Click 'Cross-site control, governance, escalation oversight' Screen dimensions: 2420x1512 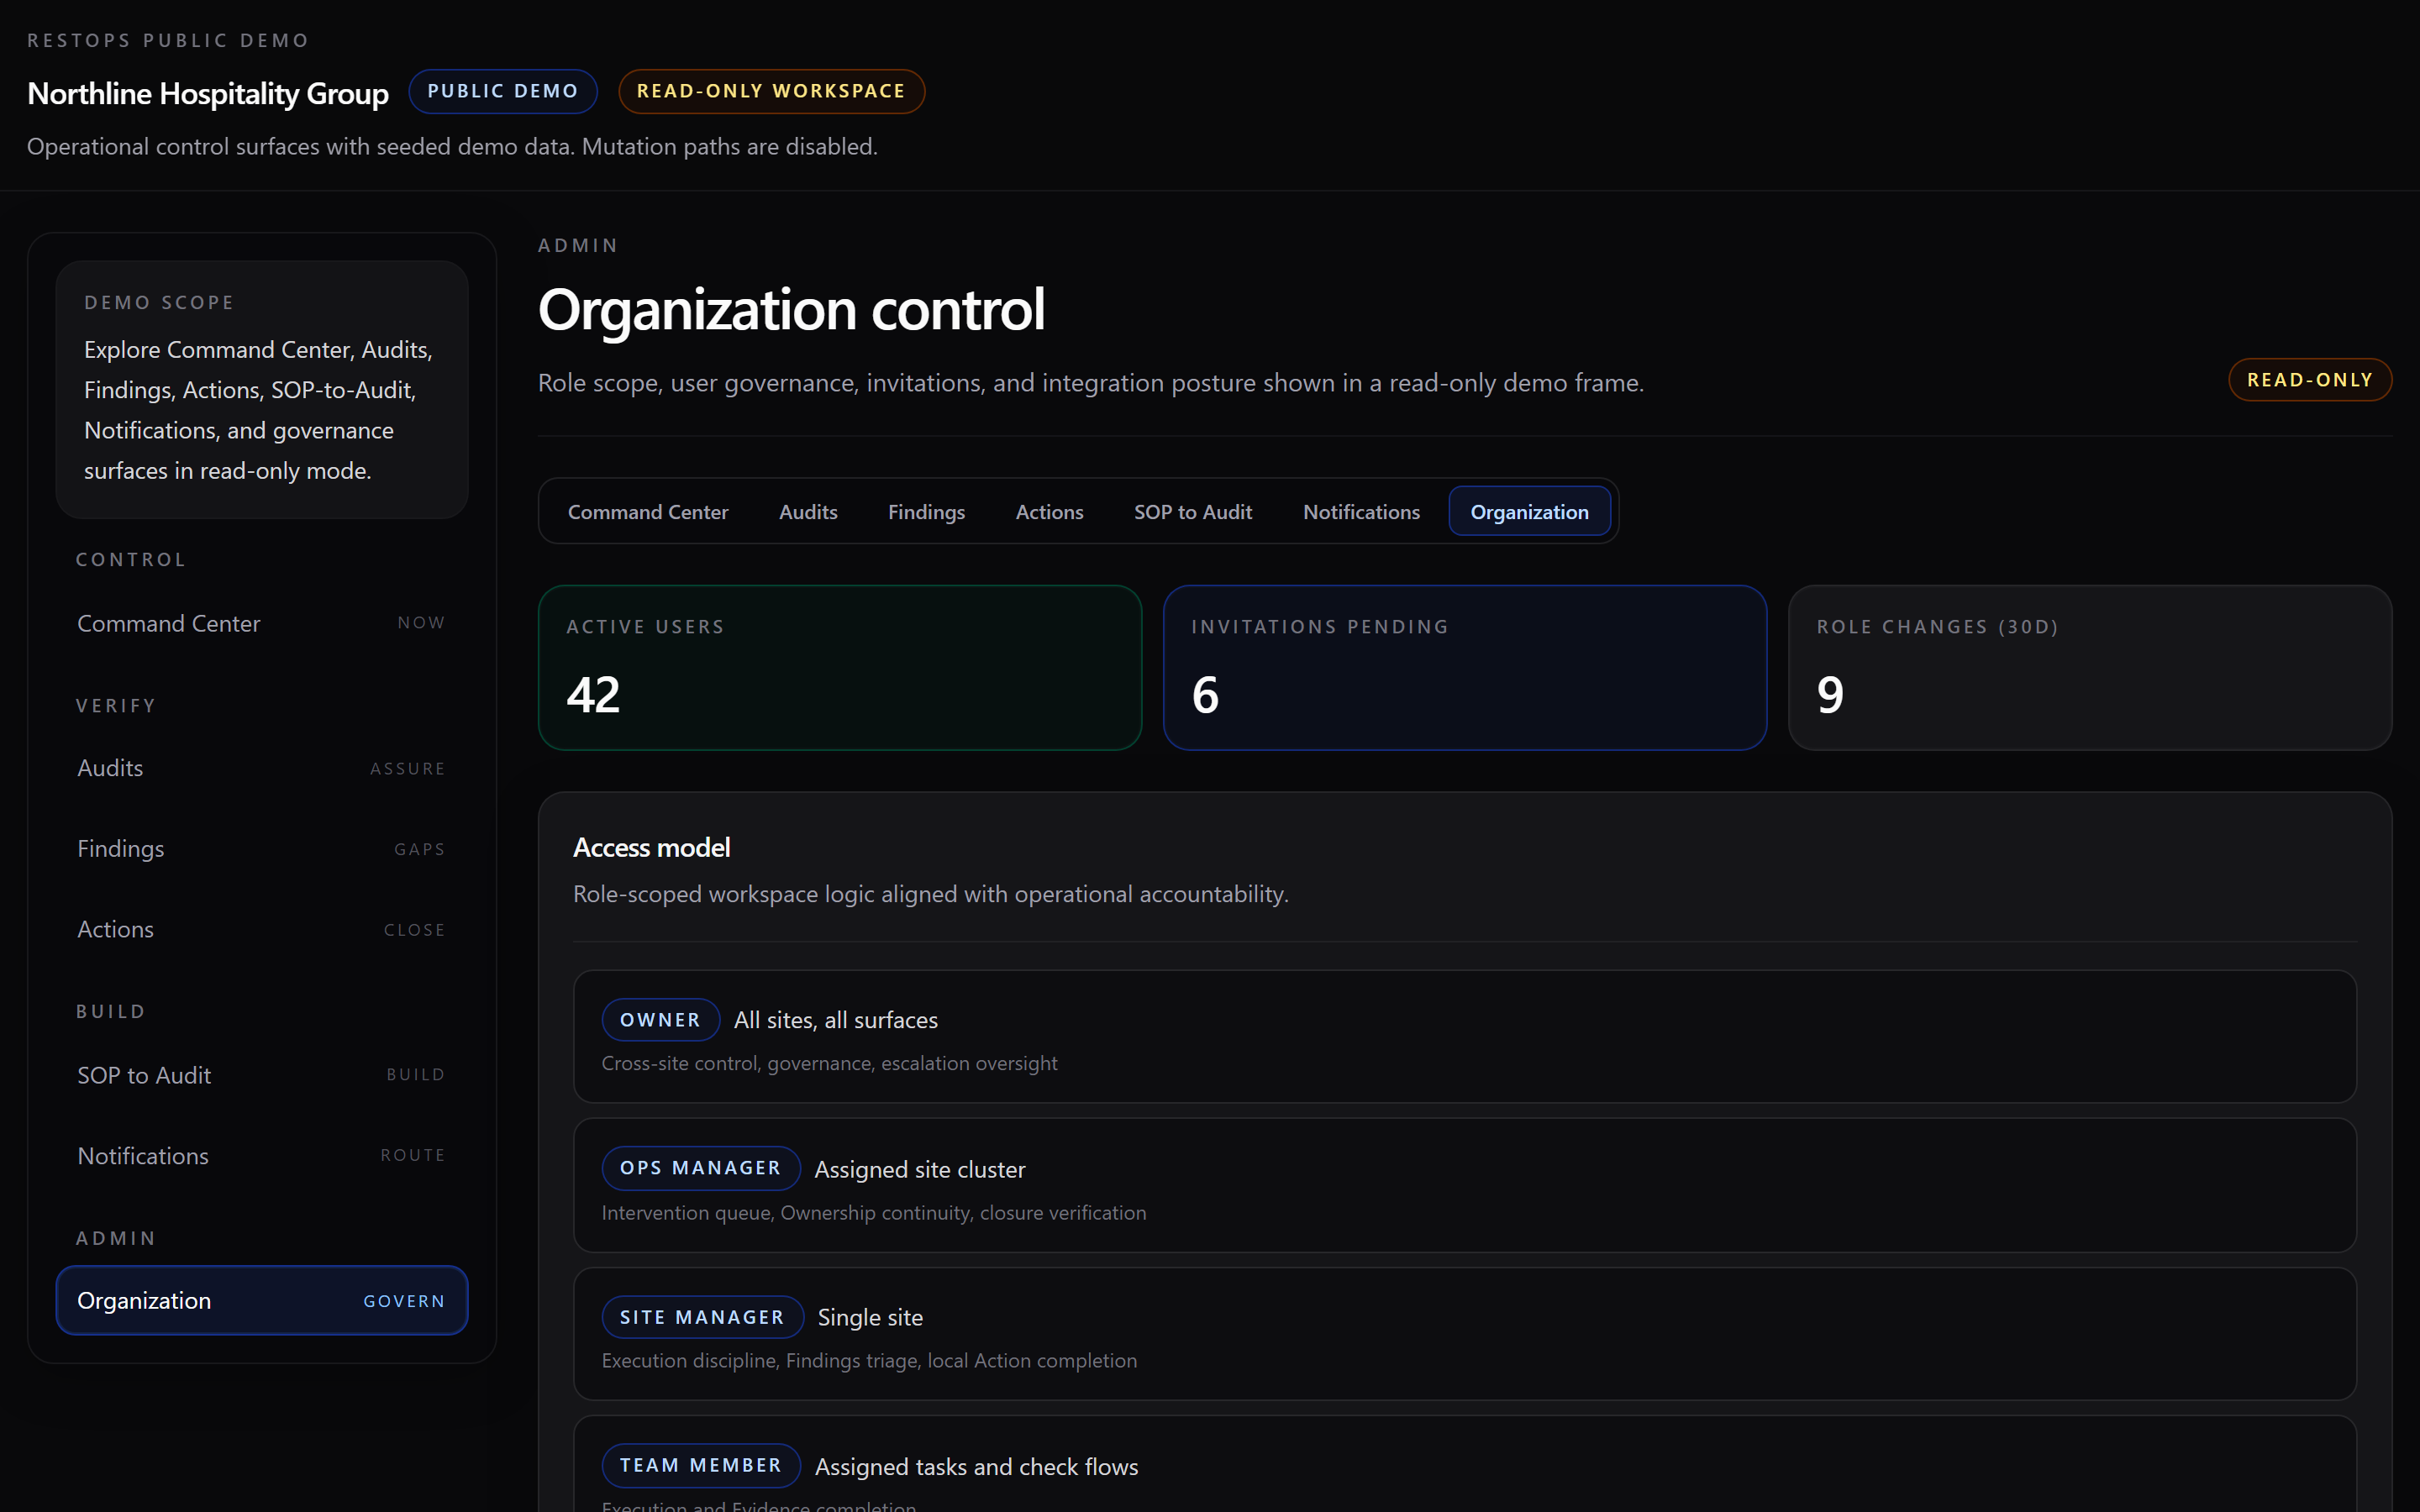[829, 1064]
